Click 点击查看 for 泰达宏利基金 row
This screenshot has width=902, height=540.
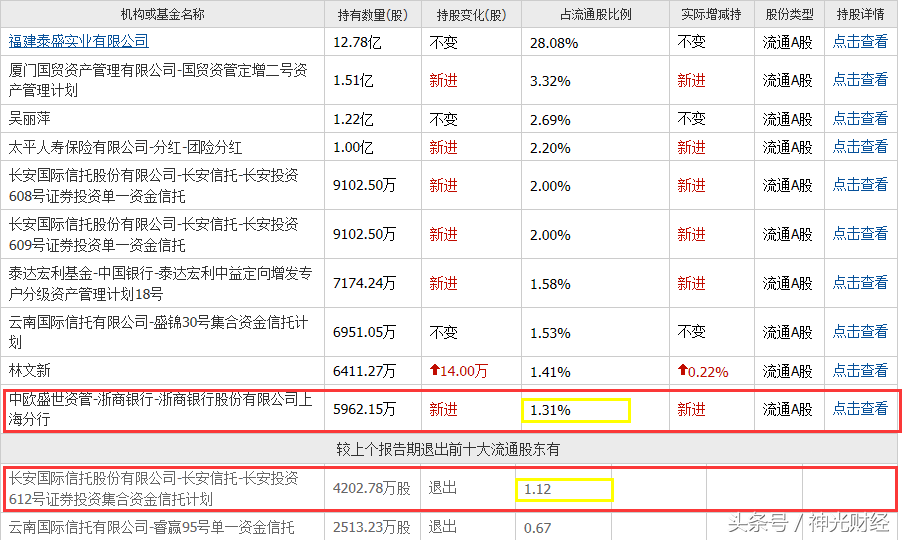[860, 282]
